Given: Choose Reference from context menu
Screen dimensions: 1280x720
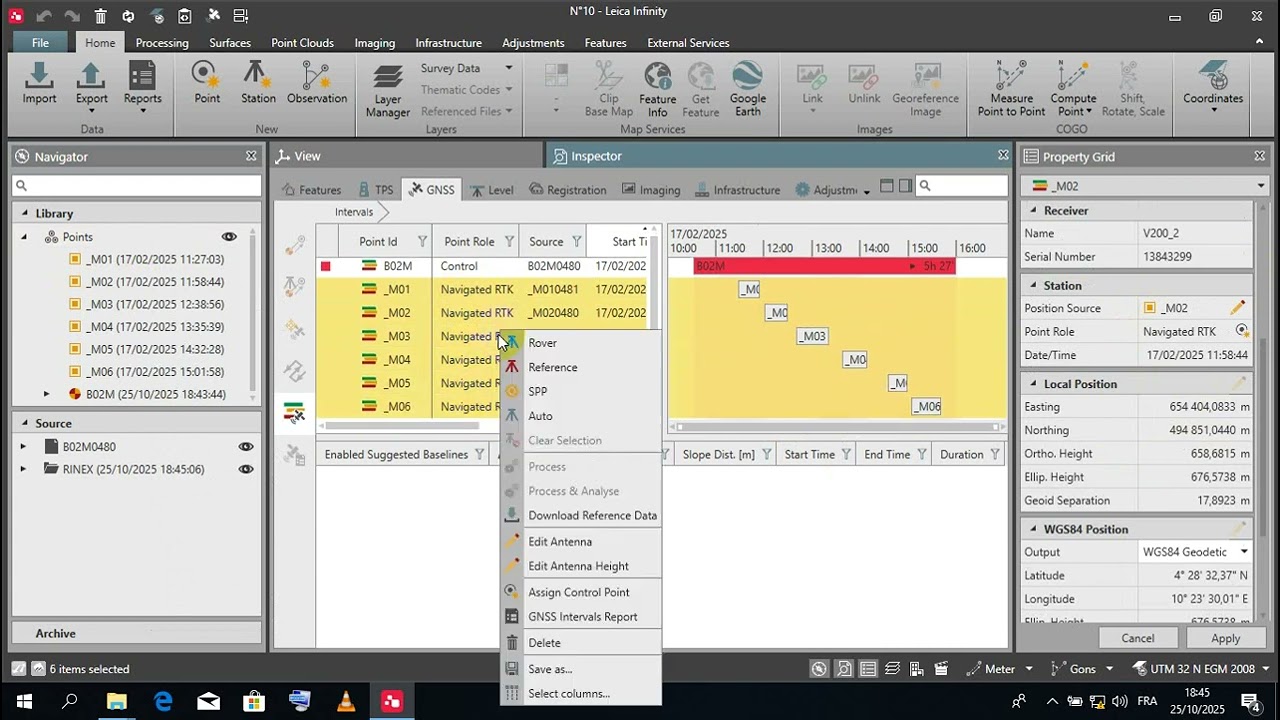Looking at the screenshot, I should [581, 367].
